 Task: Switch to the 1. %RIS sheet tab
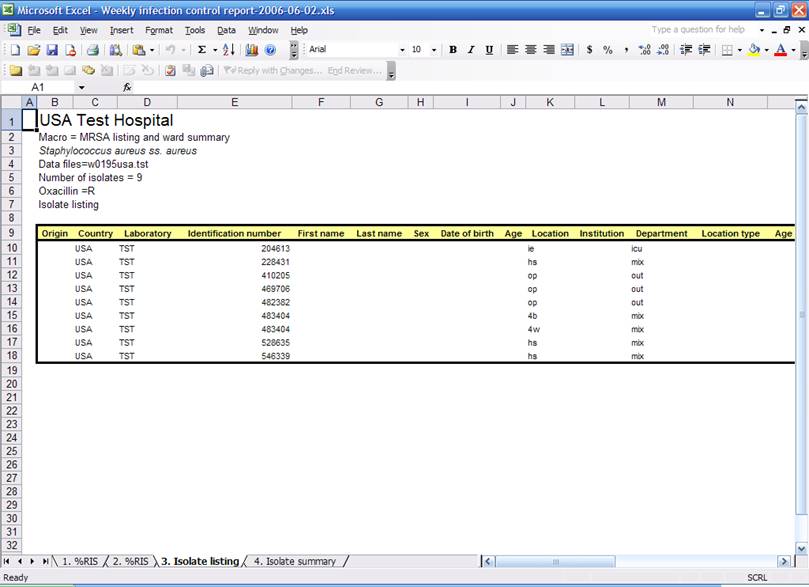click(80, 561)
